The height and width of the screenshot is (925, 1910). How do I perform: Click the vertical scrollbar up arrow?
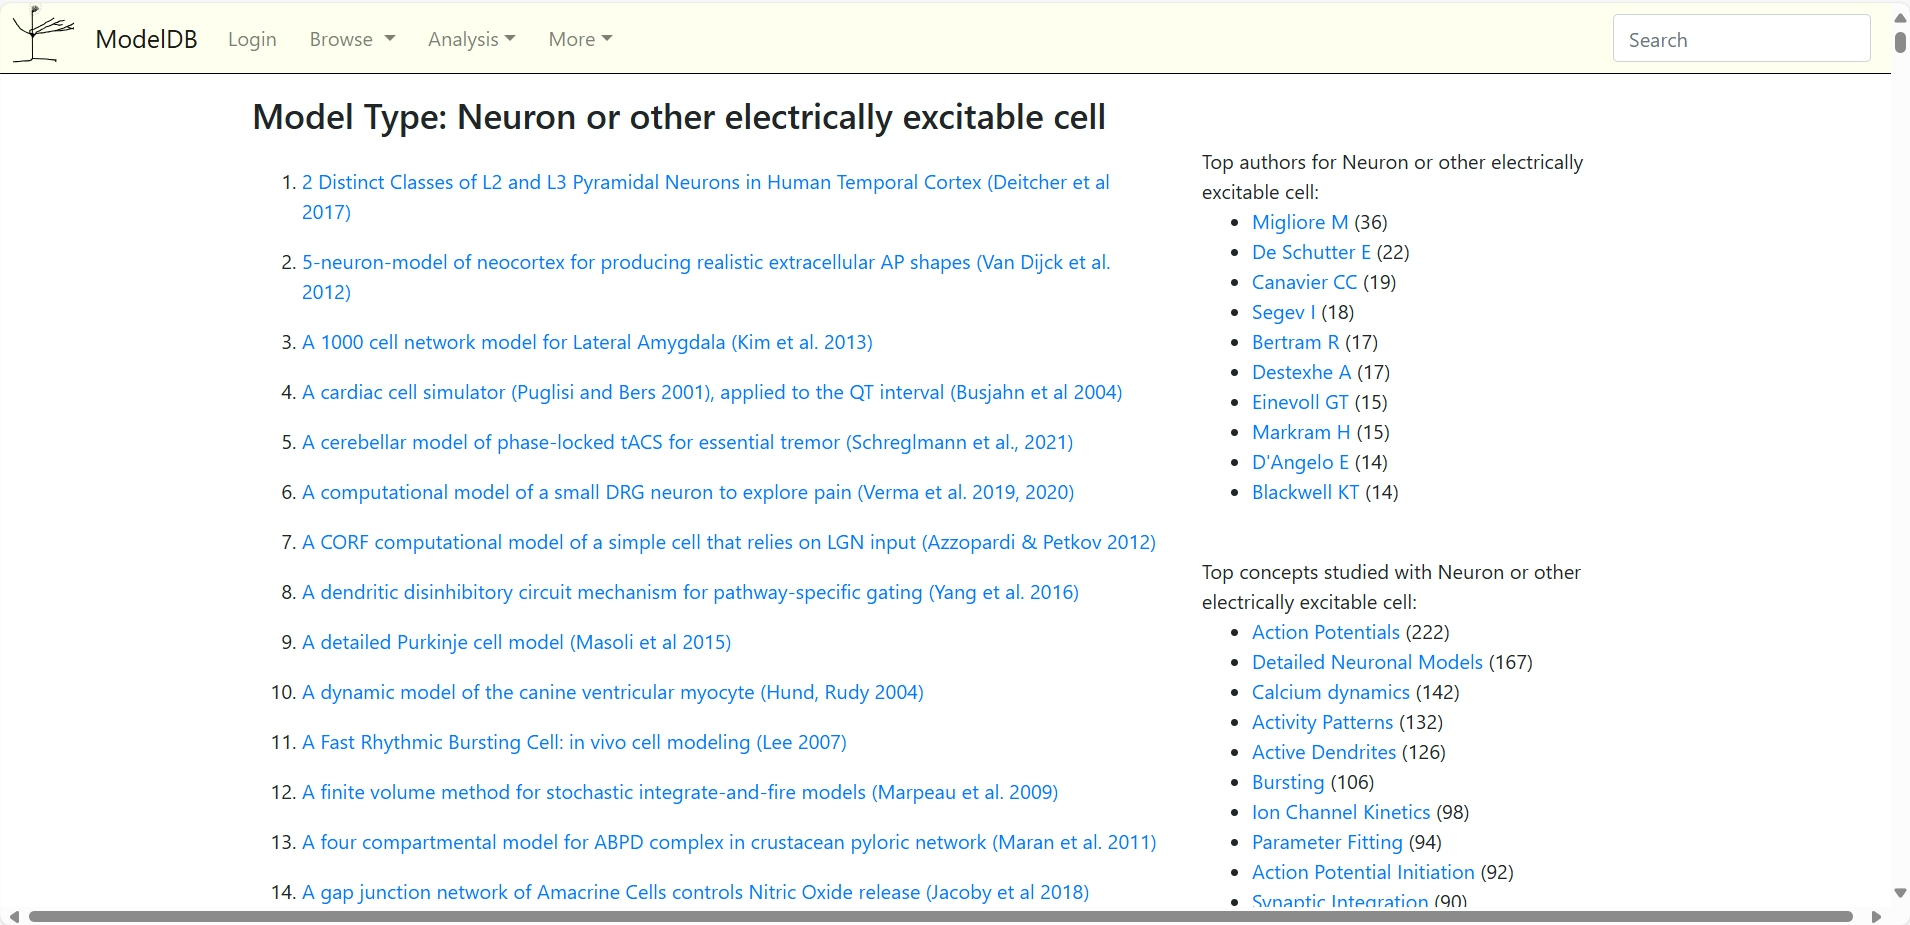[1900, 18]
